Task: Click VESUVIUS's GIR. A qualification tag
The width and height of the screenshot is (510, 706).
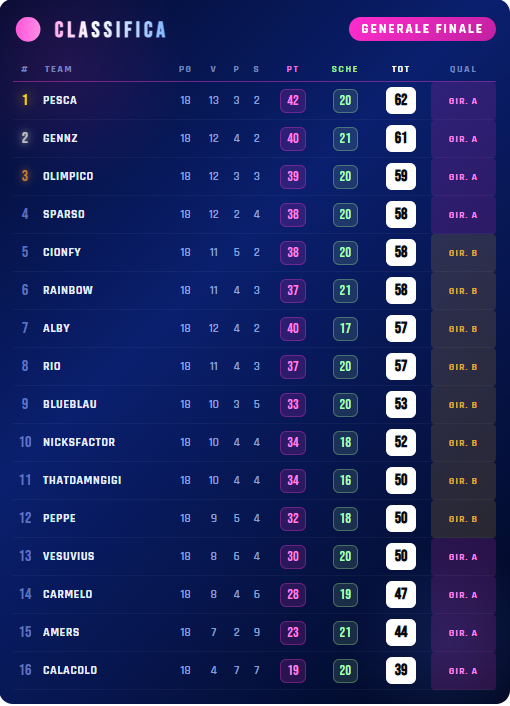Action: pyautogui.click(x=463, y=557)
